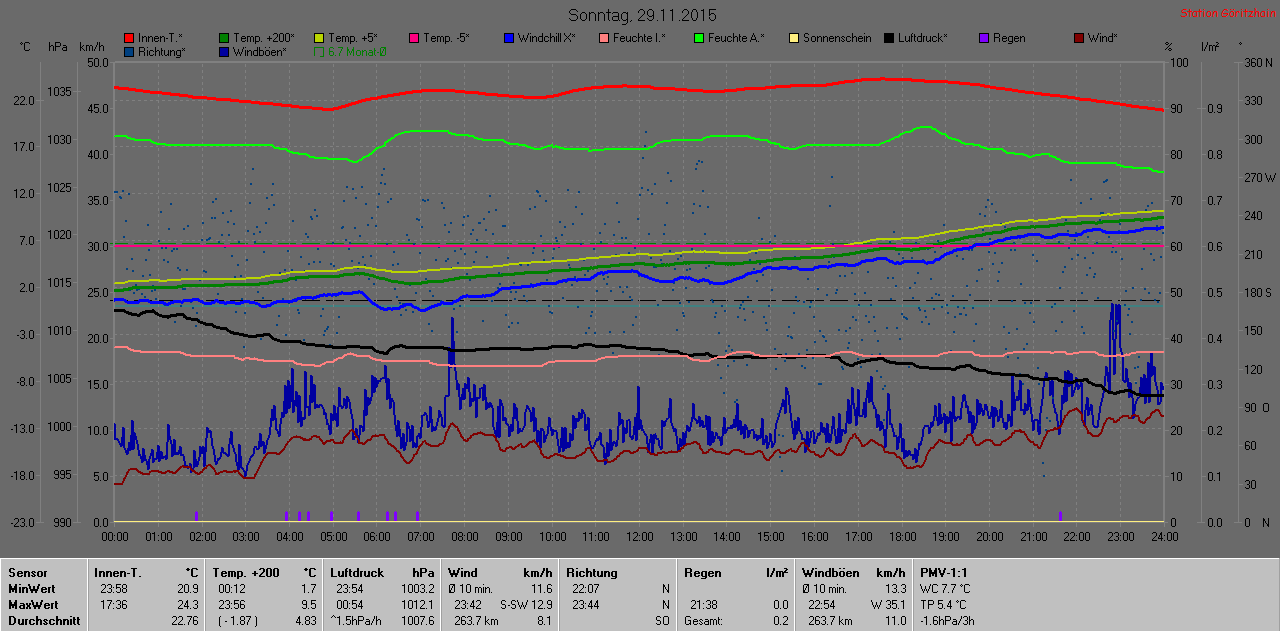1280x631 pixels.
Task: Click the purple rain marker near 21:38
Action: (x=1061, y=516)
